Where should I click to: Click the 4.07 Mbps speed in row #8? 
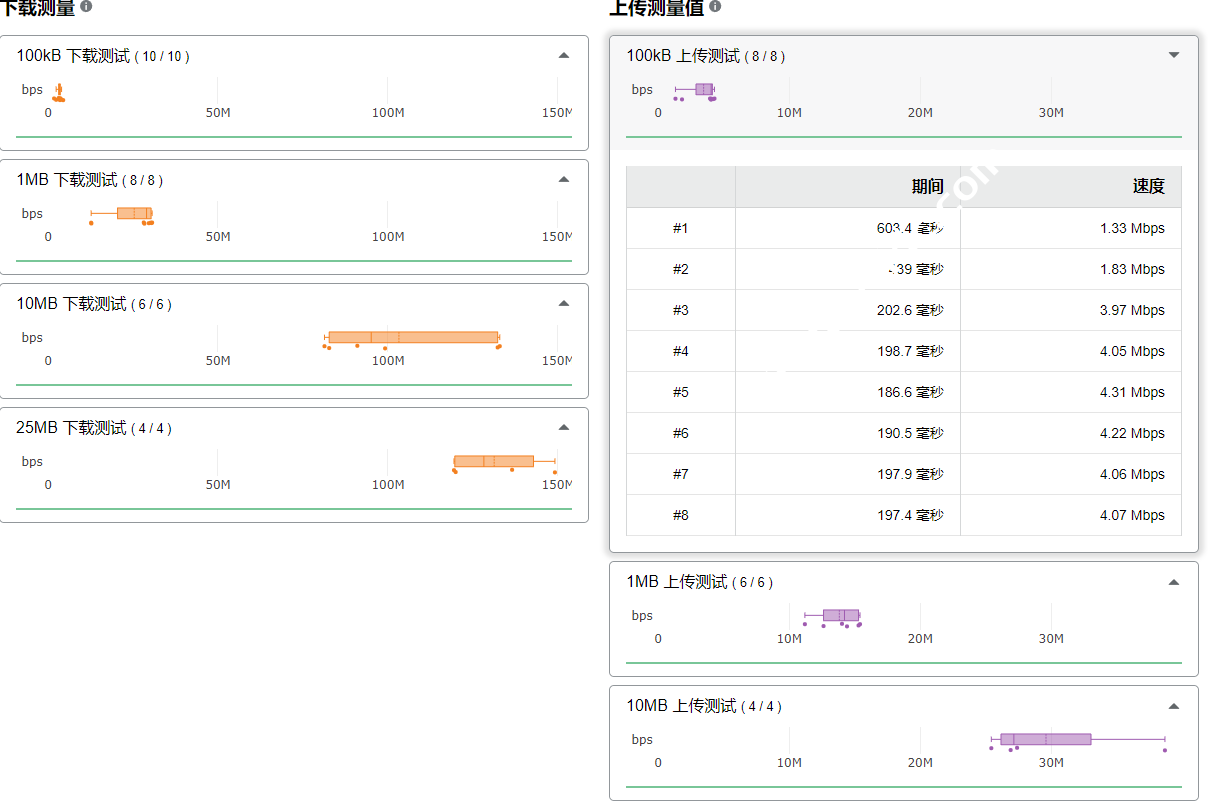1132,515
